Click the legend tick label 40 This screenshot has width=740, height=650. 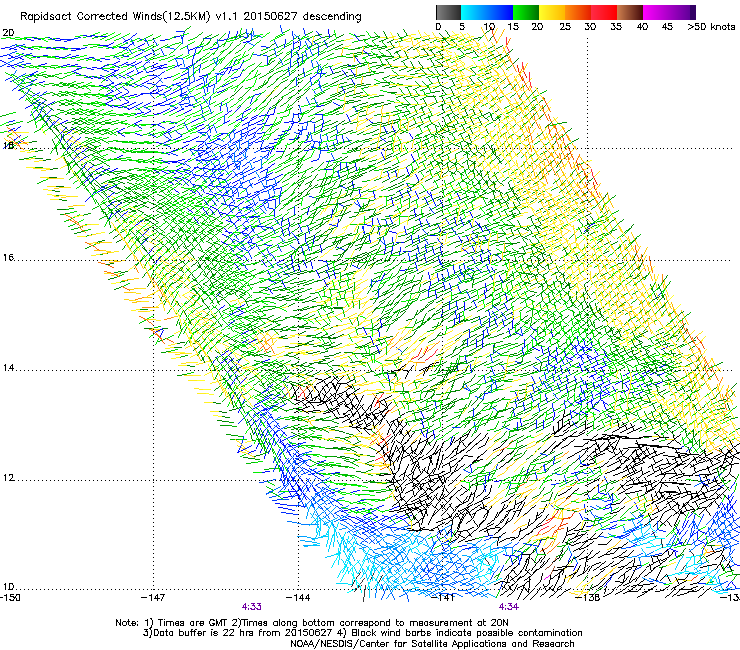pos(642,27)
